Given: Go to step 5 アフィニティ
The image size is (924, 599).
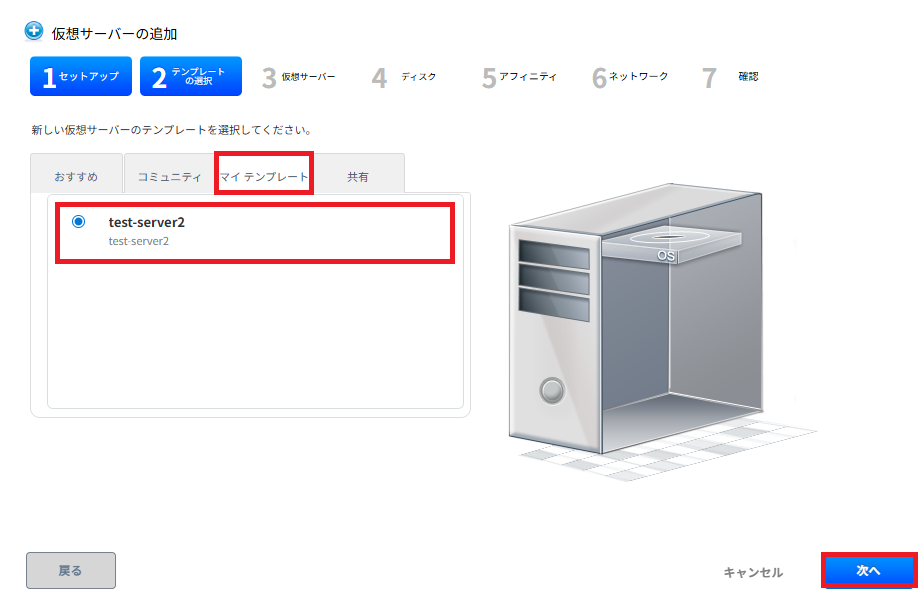Looking at the screenshot, I should 519,77.
